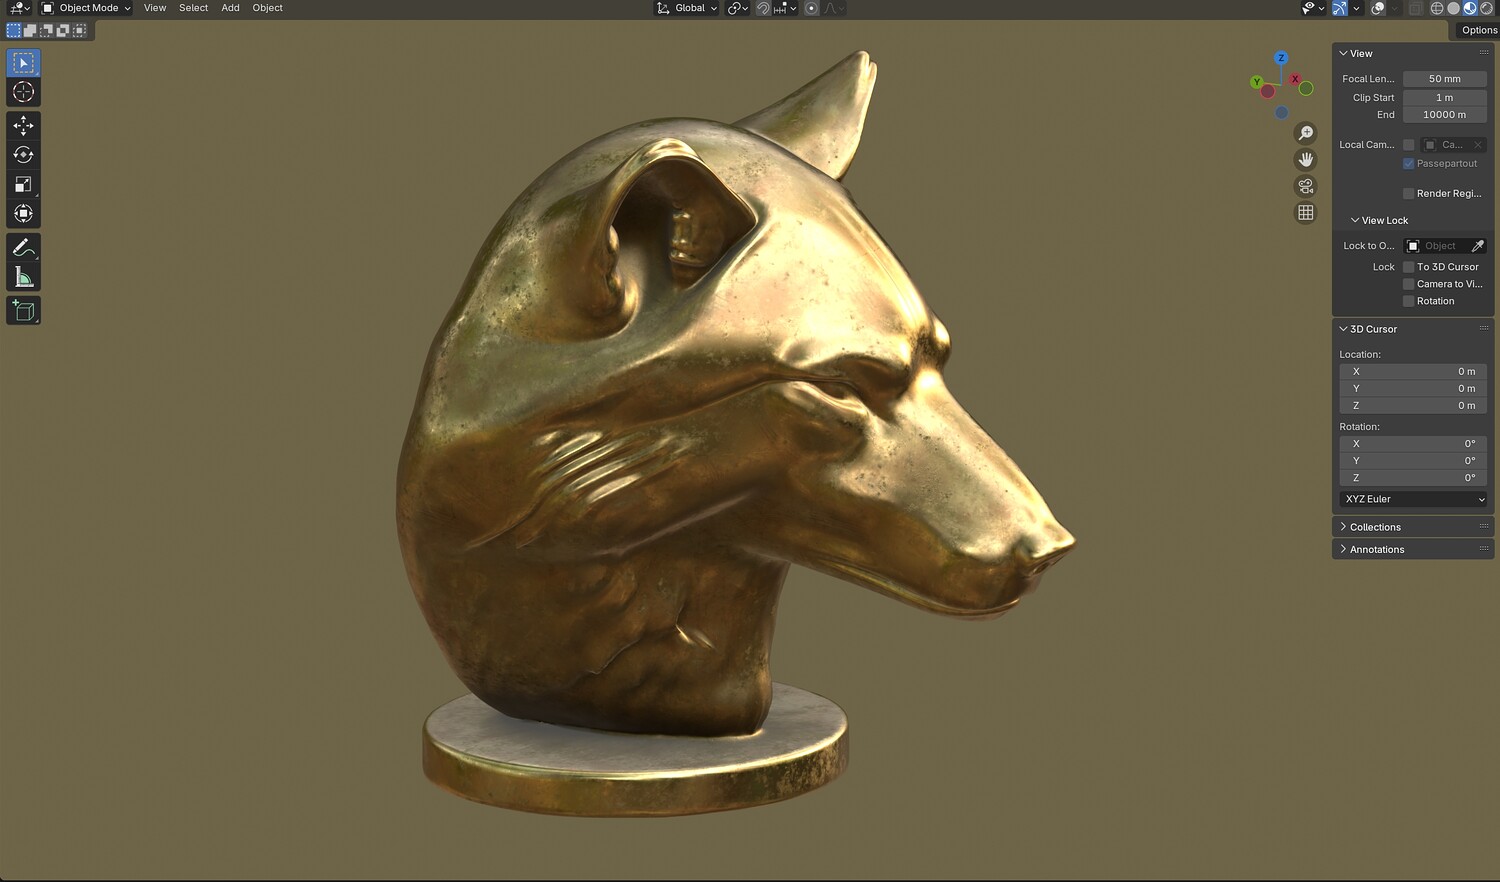Open the selectability and visibility dropdown
Screen dimensions: 1500x882
click(1313, 8)
